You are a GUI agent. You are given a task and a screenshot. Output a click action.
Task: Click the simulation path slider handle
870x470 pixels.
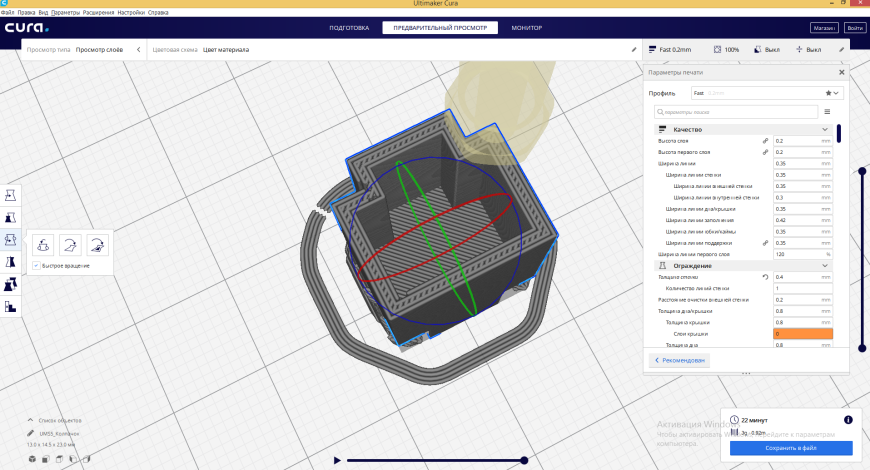524,460
